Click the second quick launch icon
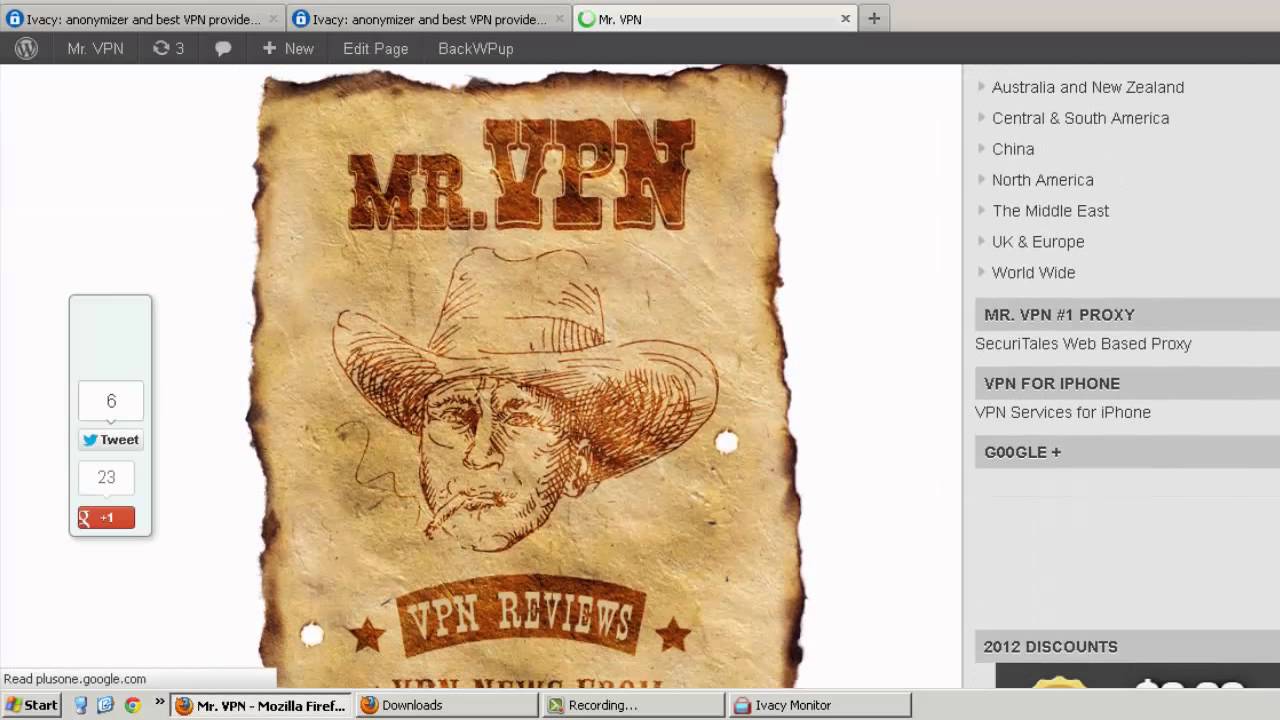 point(106,705)
